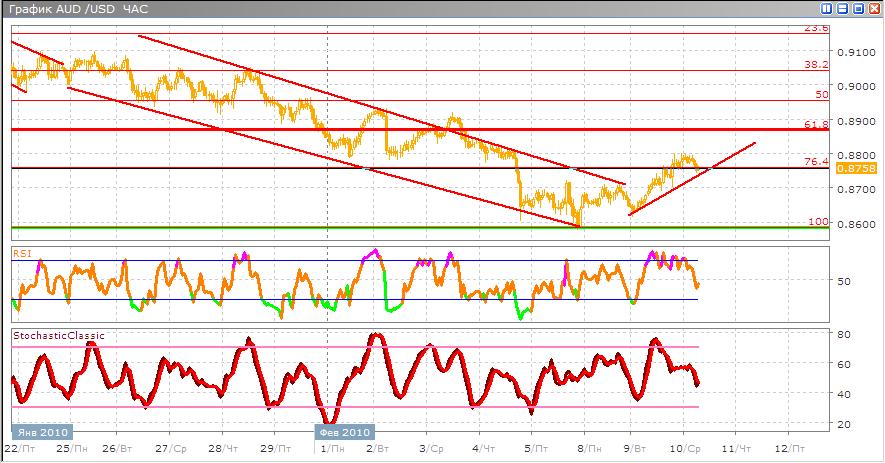The width and height of the screenshot is (885, 463).
Task: Click the 80 level on Stochastic scale
Action: click(843, 334)
